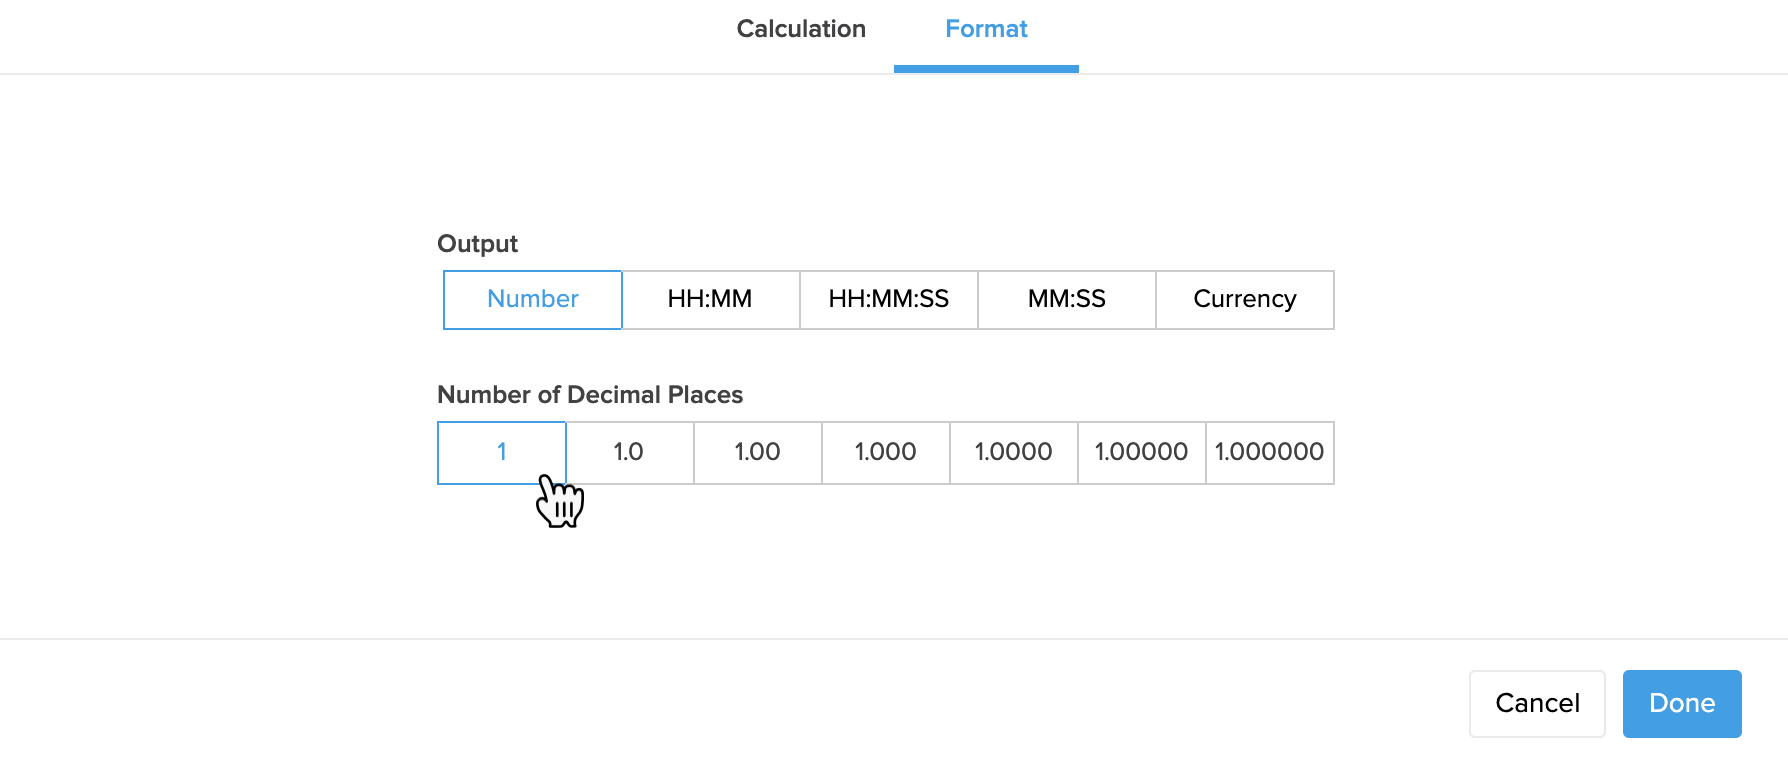Screen dimensions: 1788x764
Task: Confirm with the Done button
Action: point(1682,704)
